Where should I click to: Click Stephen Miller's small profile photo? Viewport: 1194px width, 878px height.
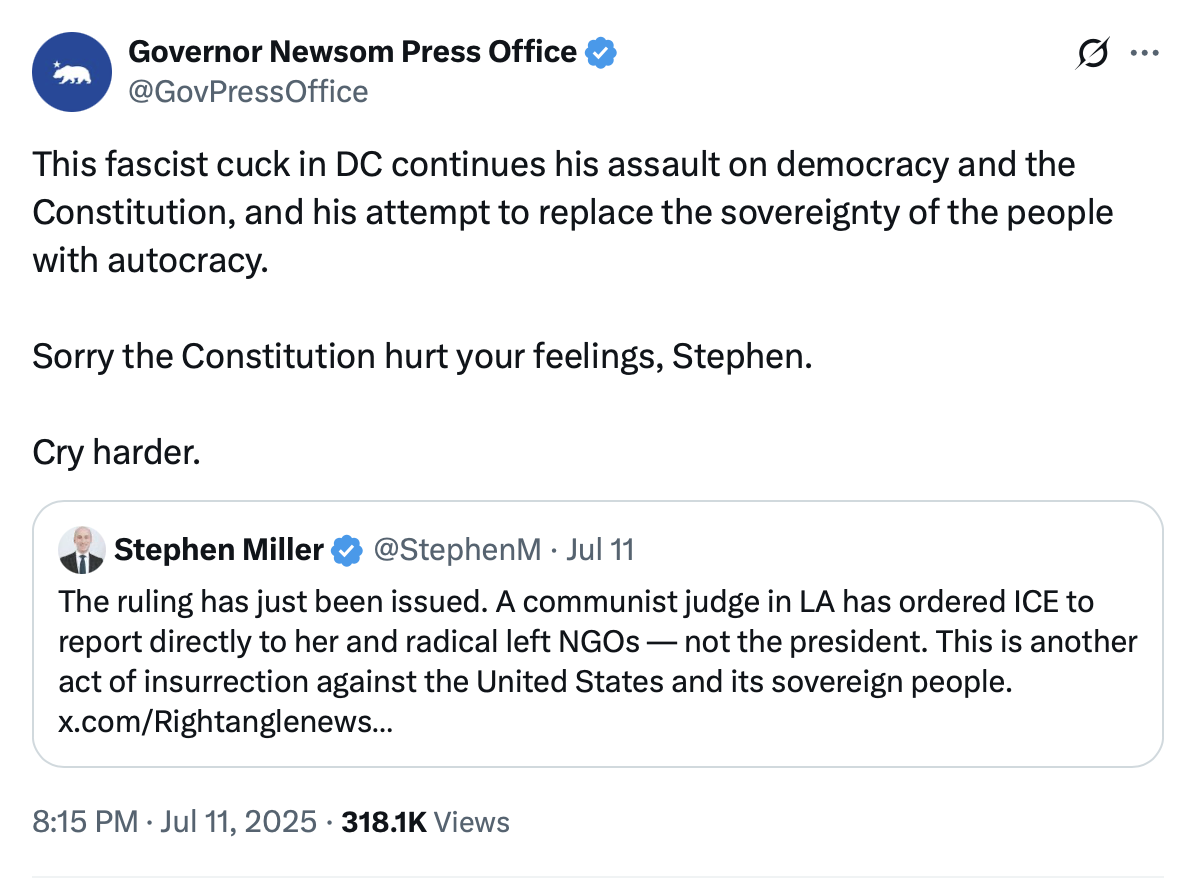pyautogui.click(x=81, y=549)
